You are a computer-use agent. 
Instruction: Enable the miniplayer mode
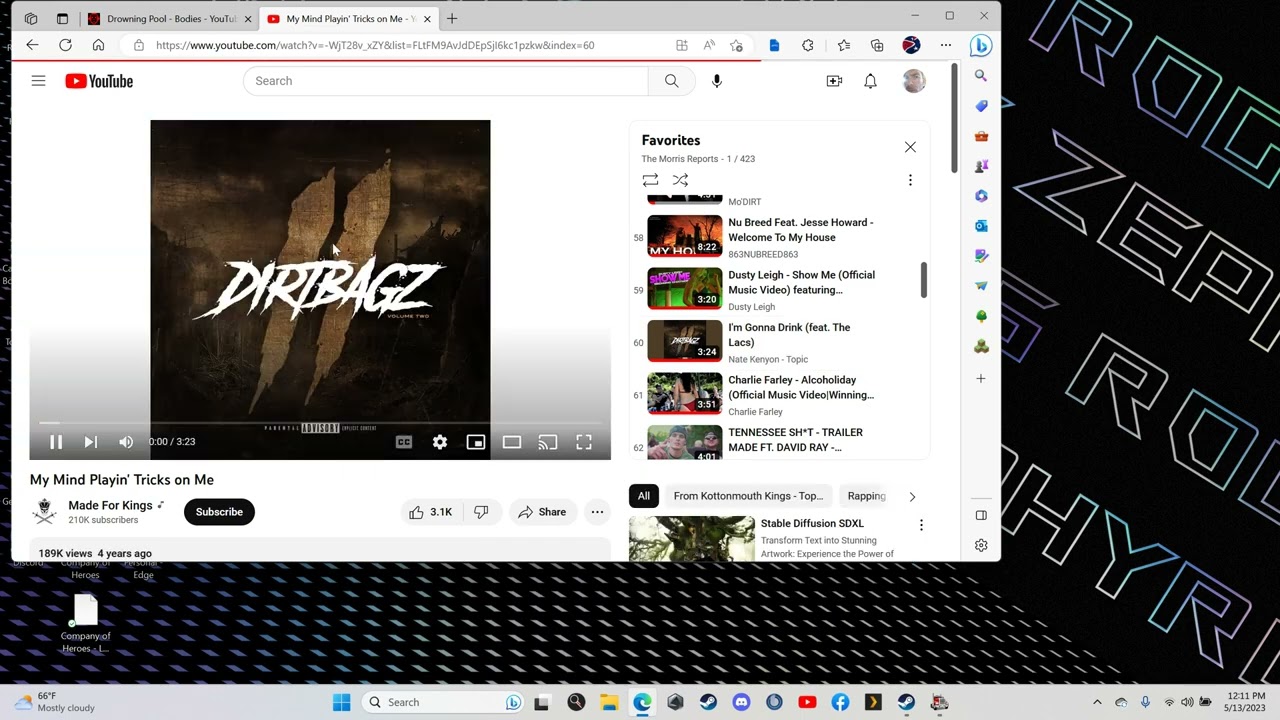tap(476, 442)
